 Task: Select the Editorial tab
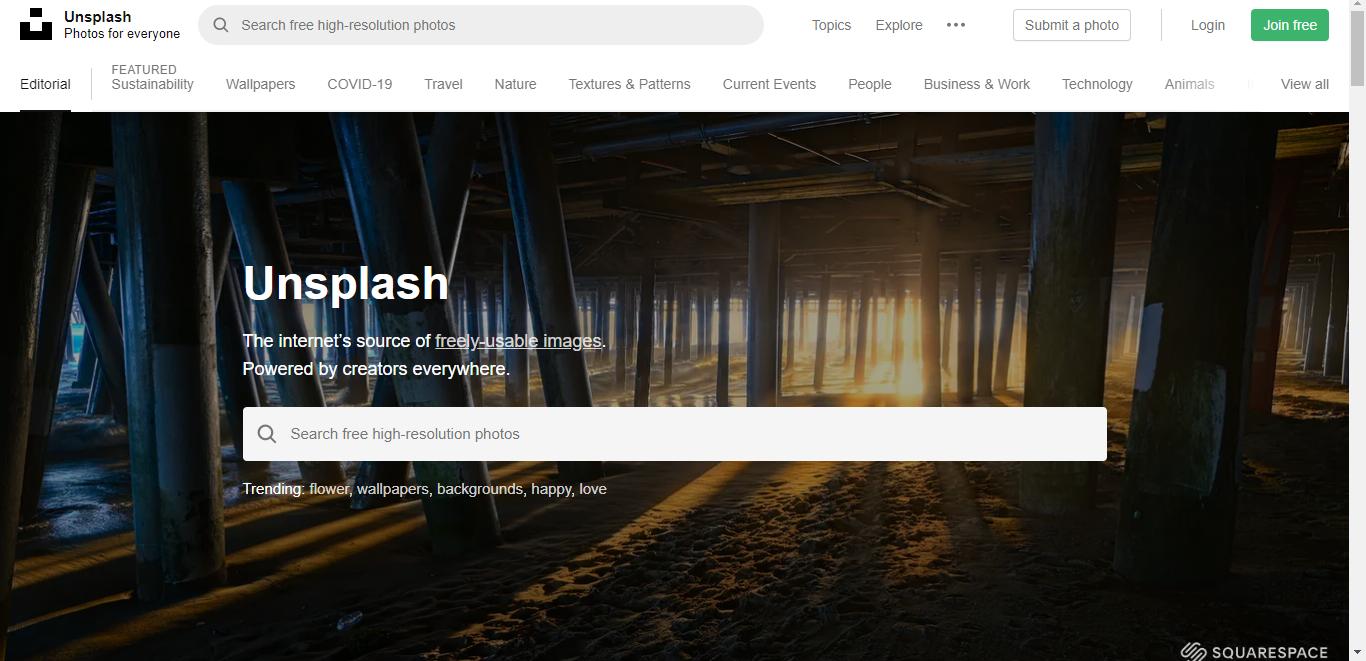[45, 84]
